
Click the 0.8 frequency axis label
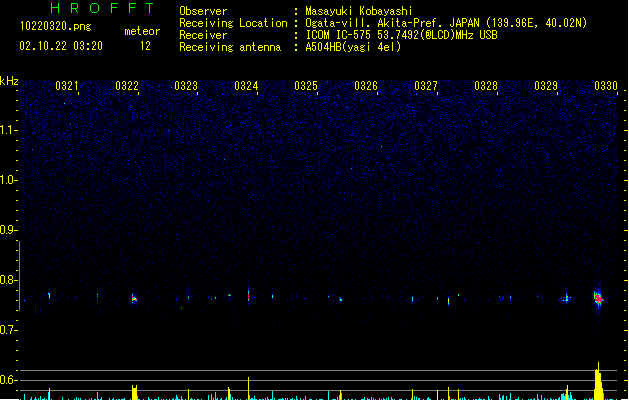(x=8, y=280)
